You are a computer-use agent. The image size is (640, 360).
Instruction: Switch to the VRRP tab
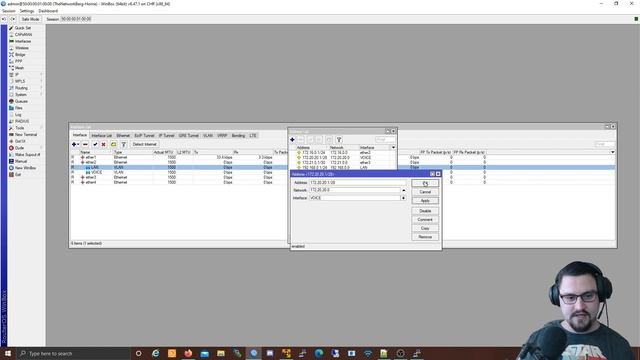[x=222, y=135]
